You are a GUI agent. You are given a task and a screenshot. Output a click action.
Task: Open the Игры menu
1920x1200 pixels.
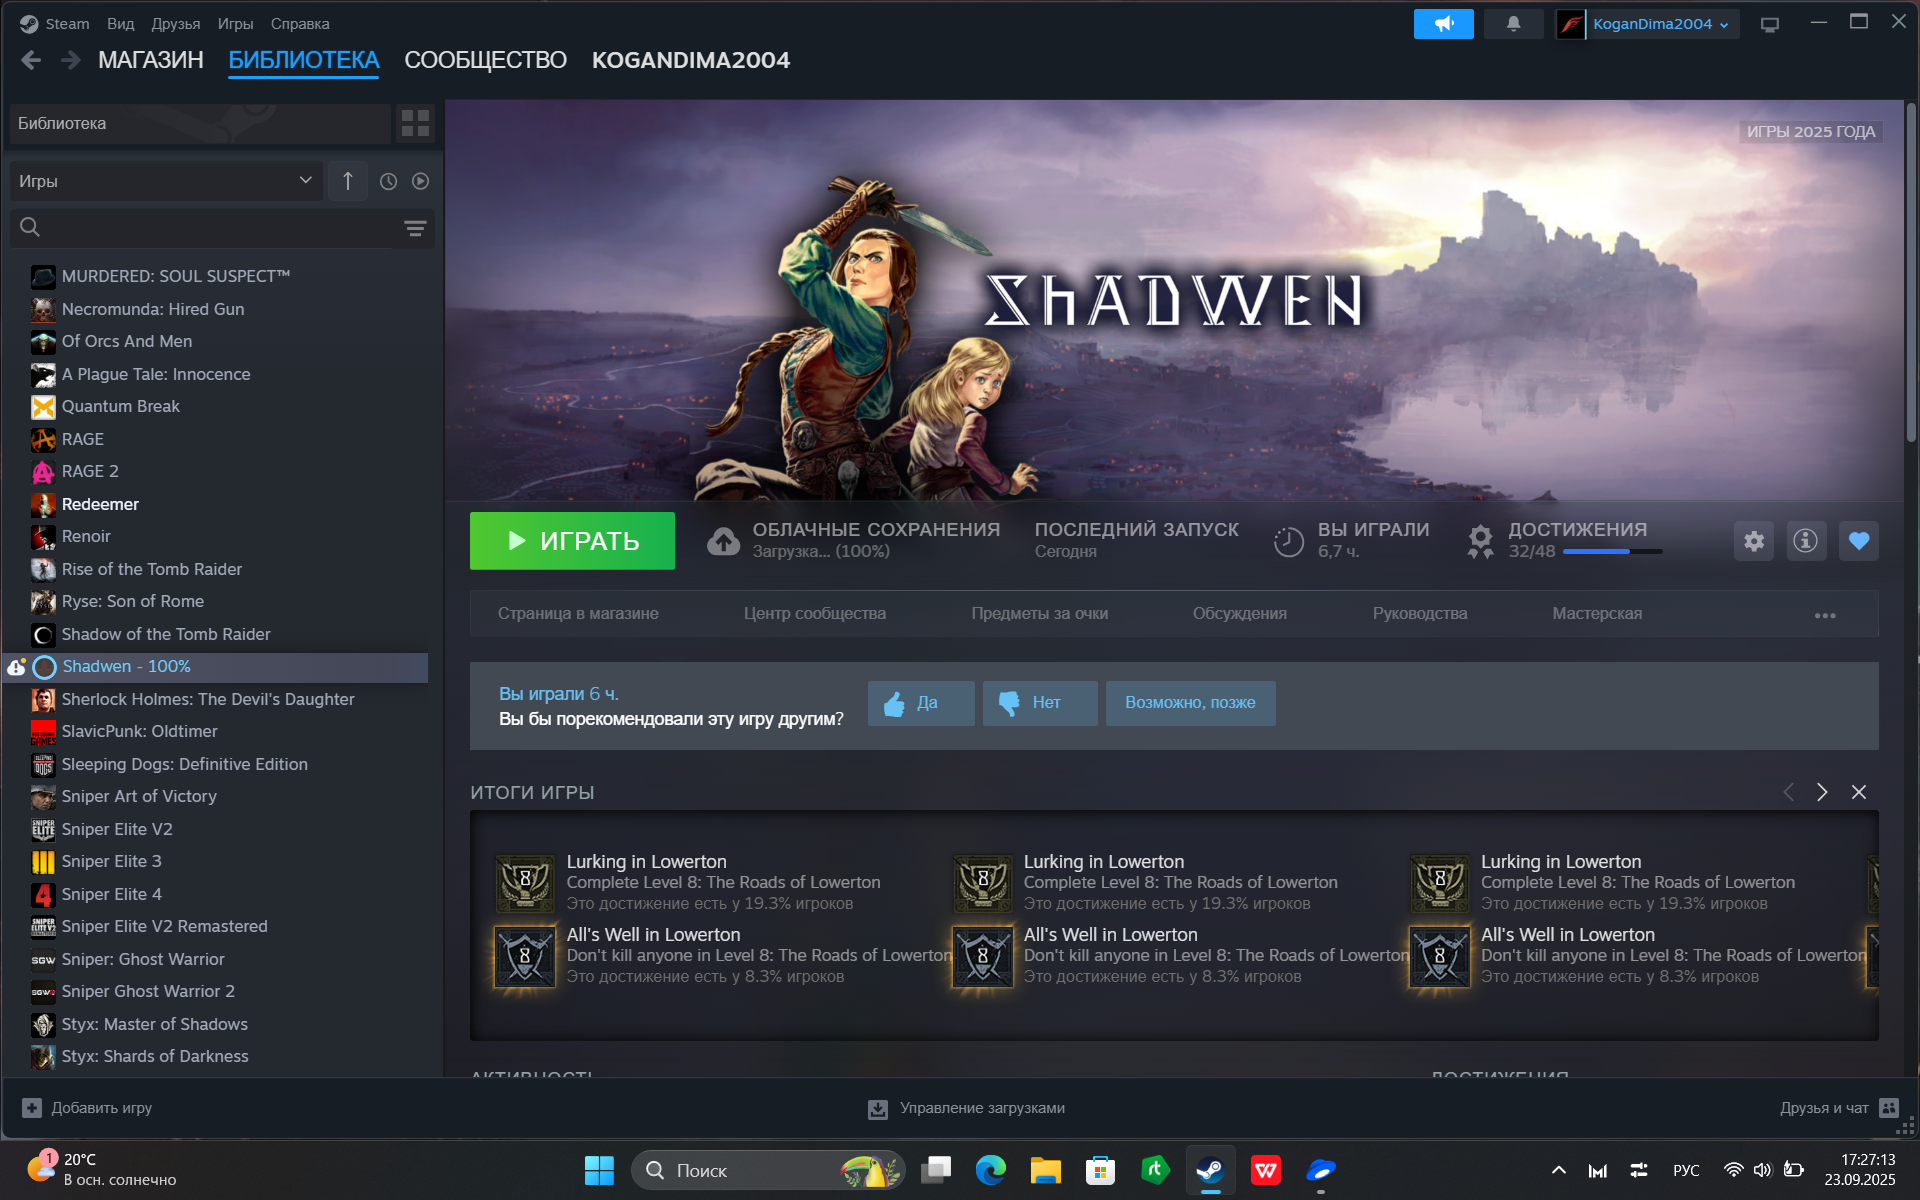coord(236,24)
